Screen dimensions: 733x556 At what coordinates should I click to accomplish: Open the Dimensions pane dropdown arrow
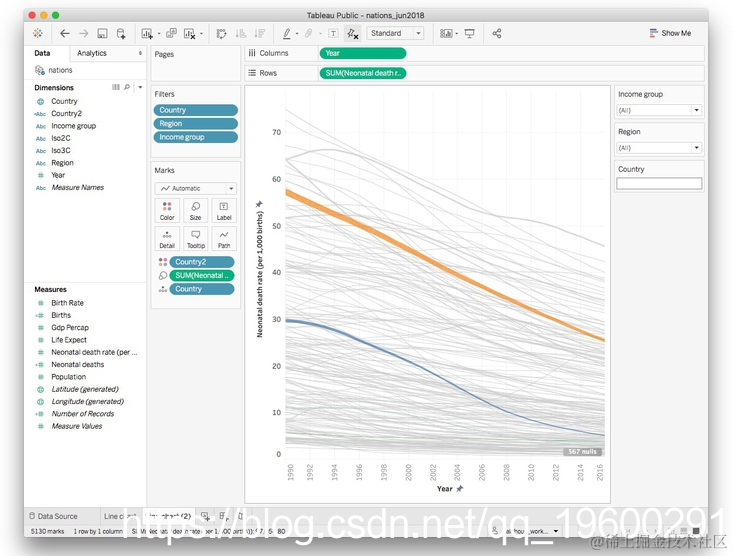pos(140,87)
